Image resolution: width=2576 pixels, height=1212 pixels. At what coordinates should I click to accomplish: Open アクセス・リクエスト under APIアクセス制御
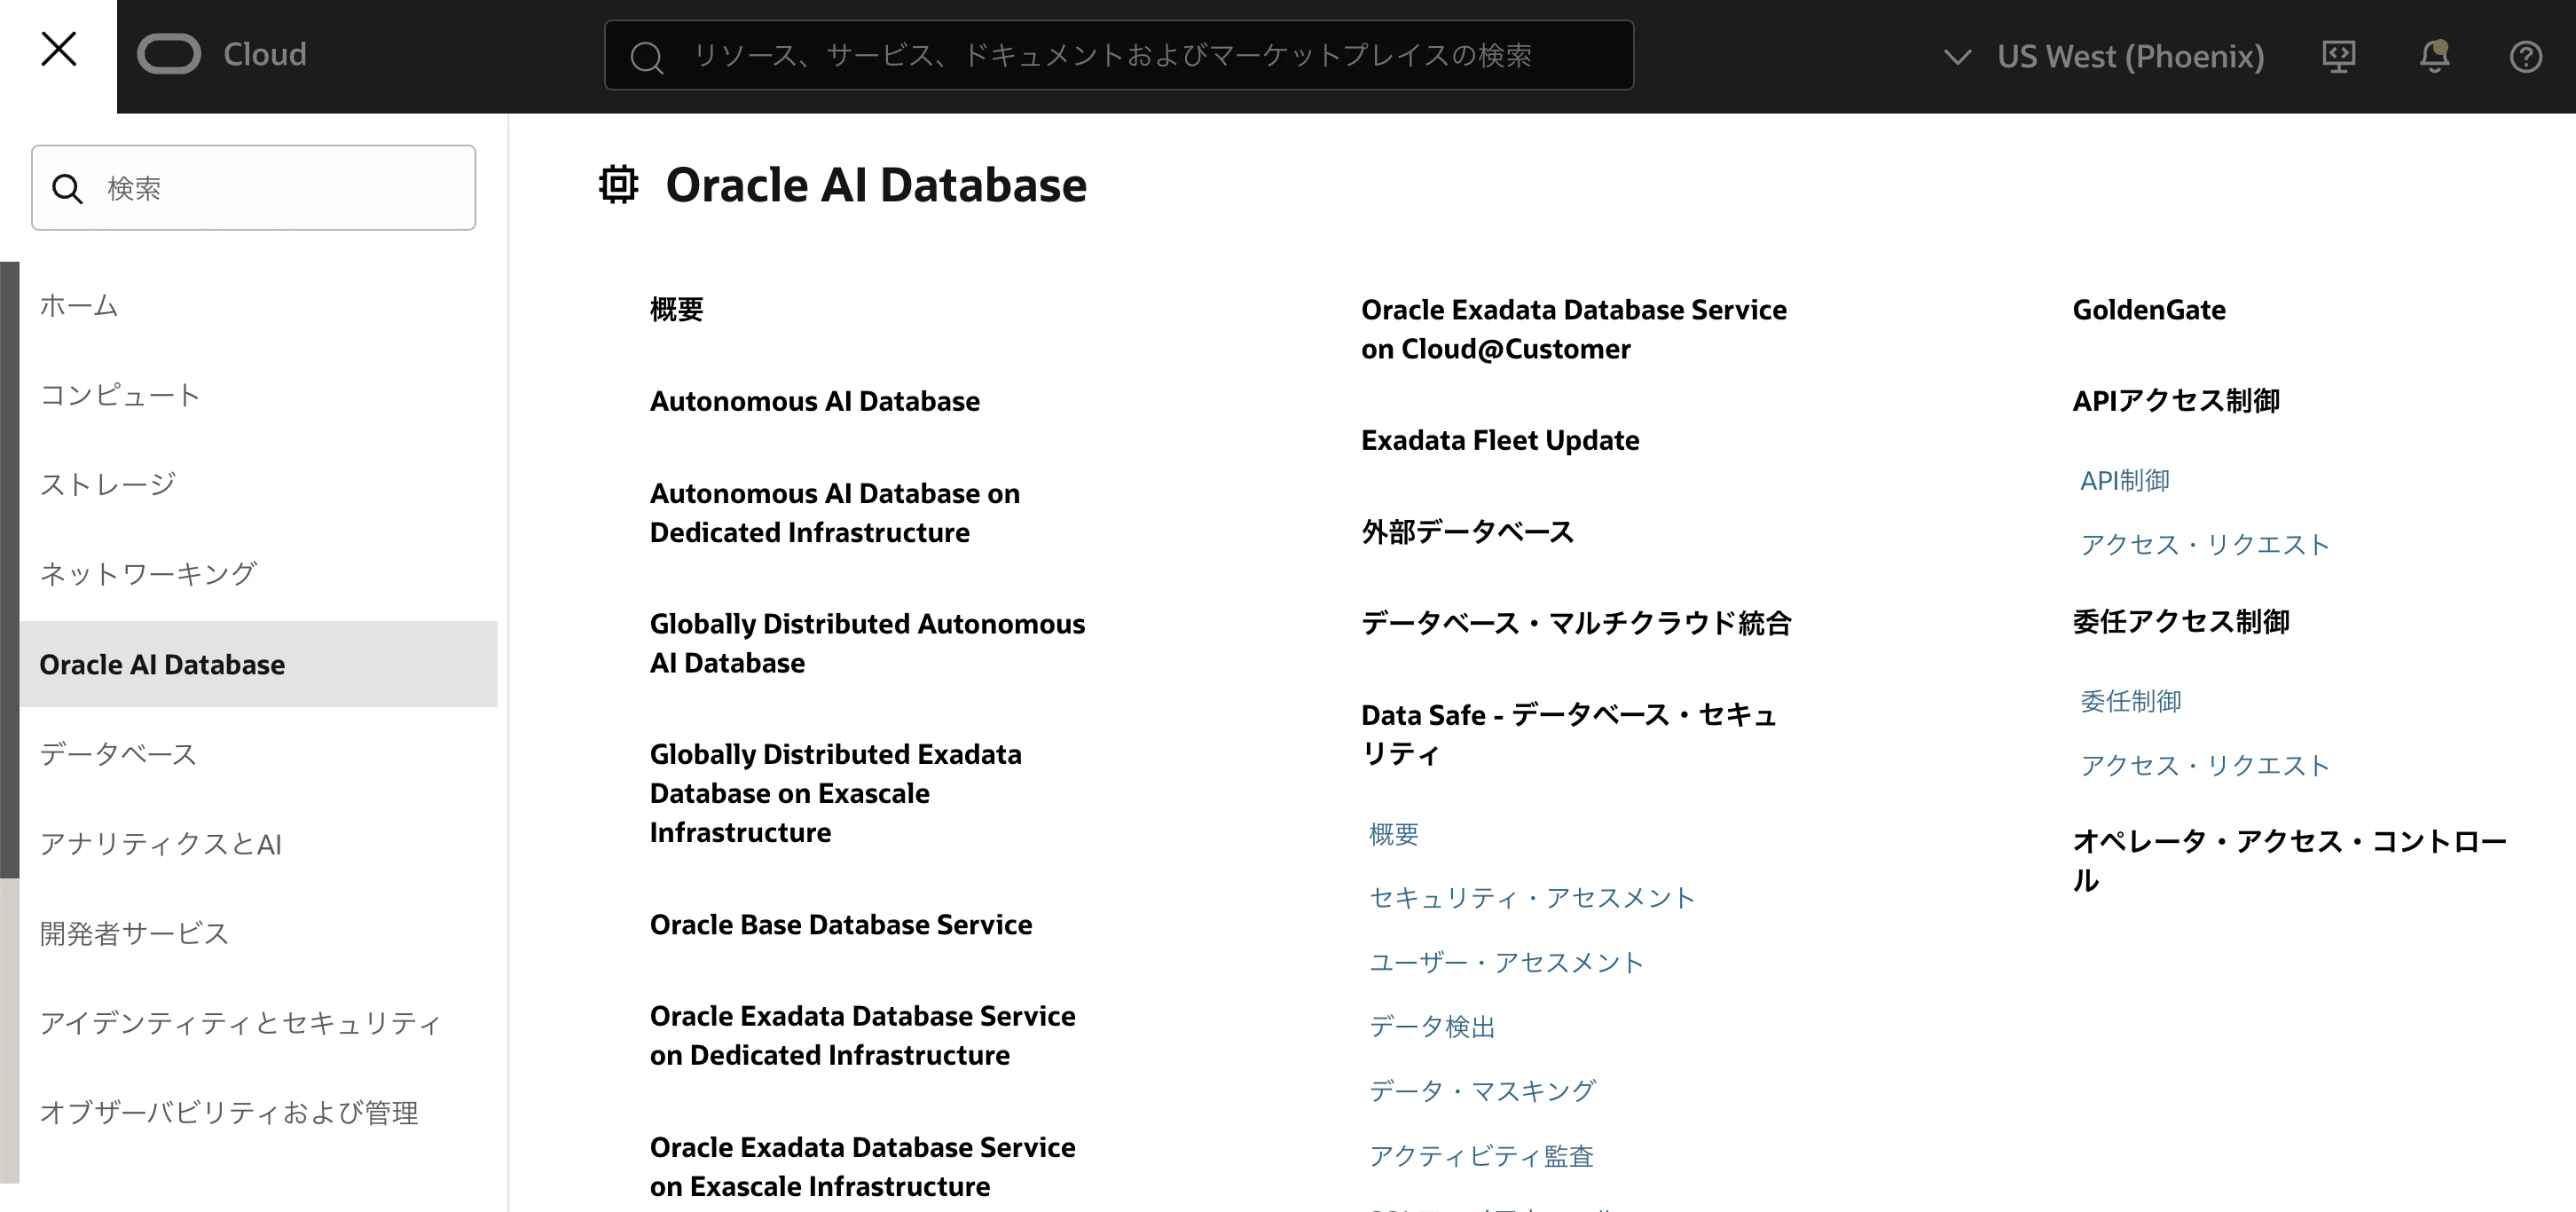(x=2205, y=545)
